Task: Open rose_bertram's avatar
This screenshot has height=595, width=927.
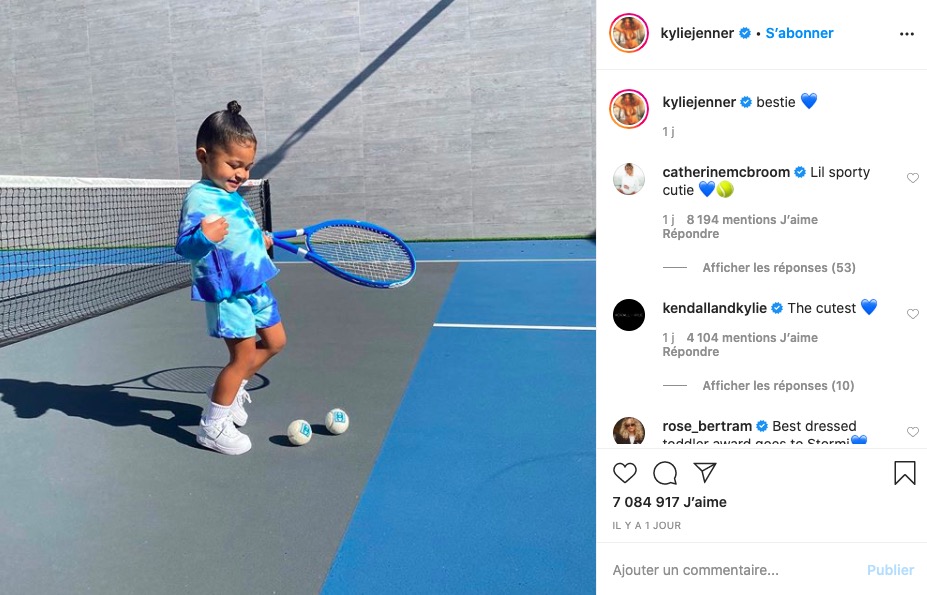Action: point(629,431)
